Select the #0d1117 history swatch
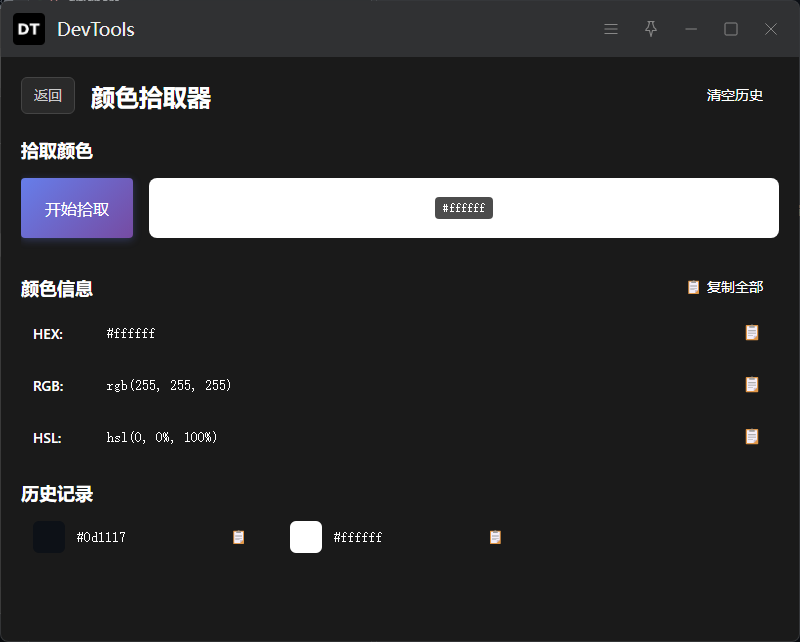This screenshot has height=642, width=800. [x=49, y=537]
